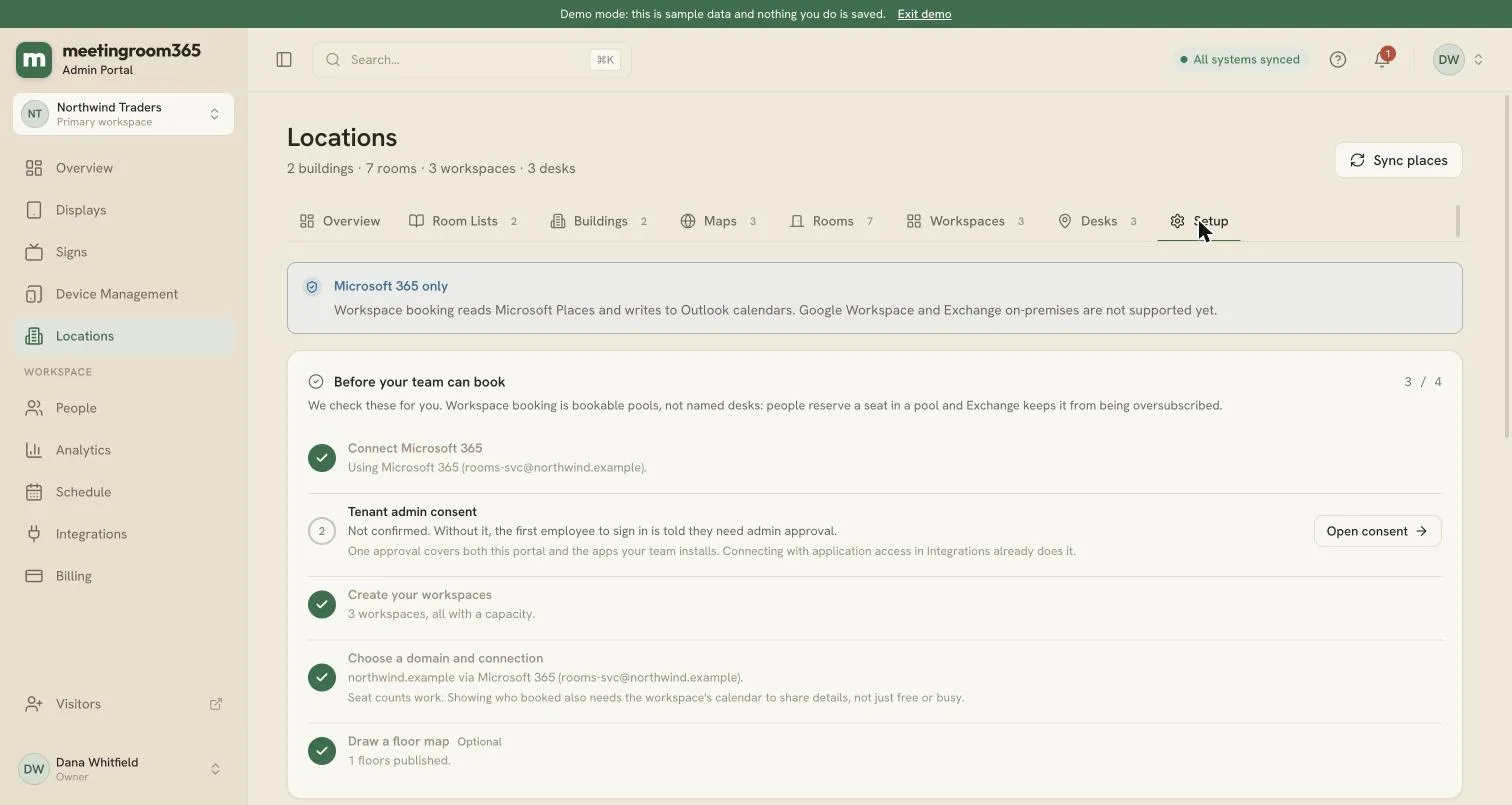Switch to the Overview tab

pyautogui.click(x=340, y=221)
